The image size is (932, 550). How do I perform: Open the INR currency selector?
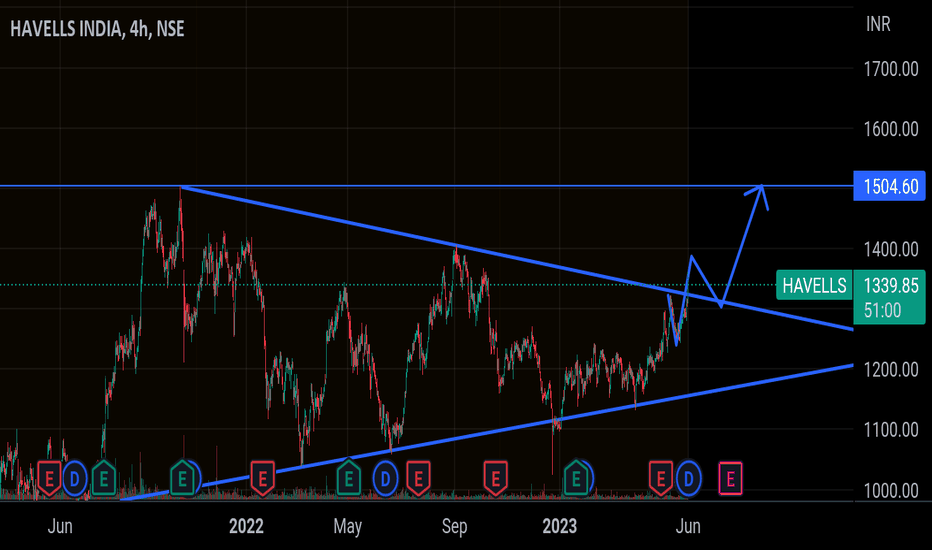click(878, 24)
